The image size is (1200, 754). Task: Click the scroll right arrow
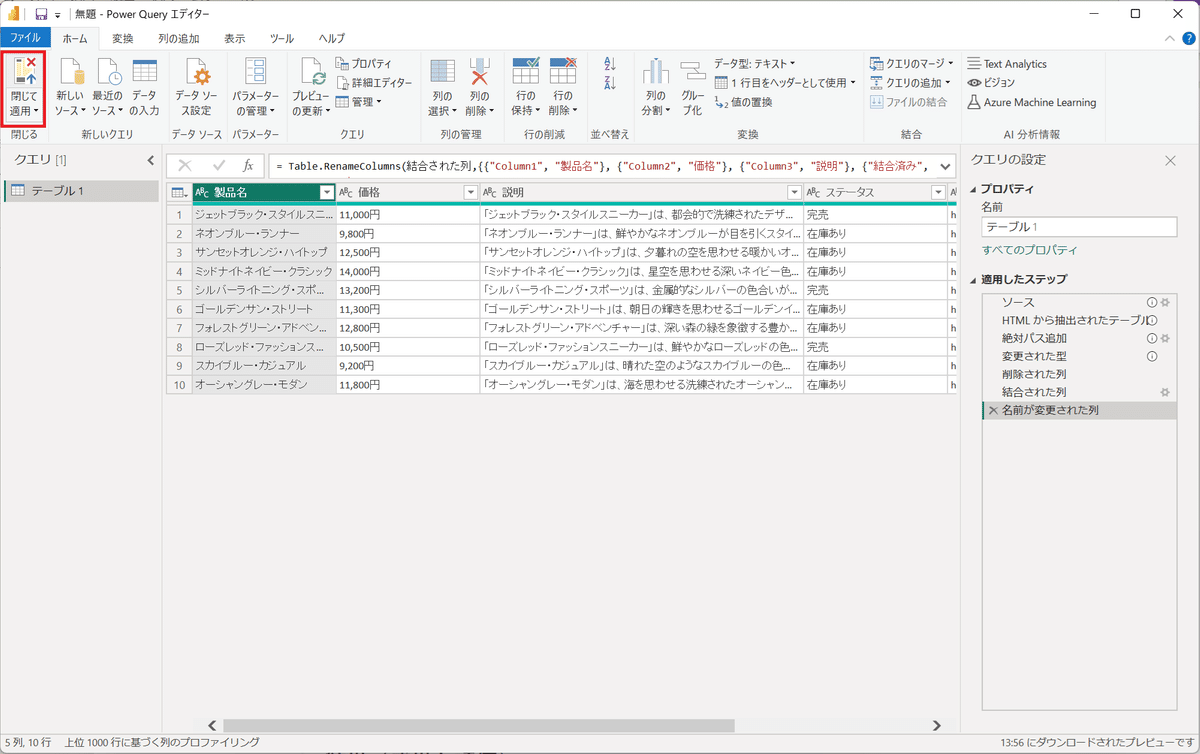[936, 726]
